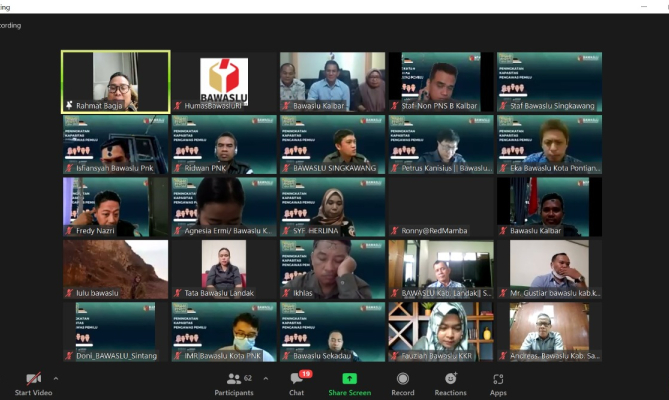
Task: Select Rahmat Bagja's highlighted video tile
Action: tap(115, 81)
